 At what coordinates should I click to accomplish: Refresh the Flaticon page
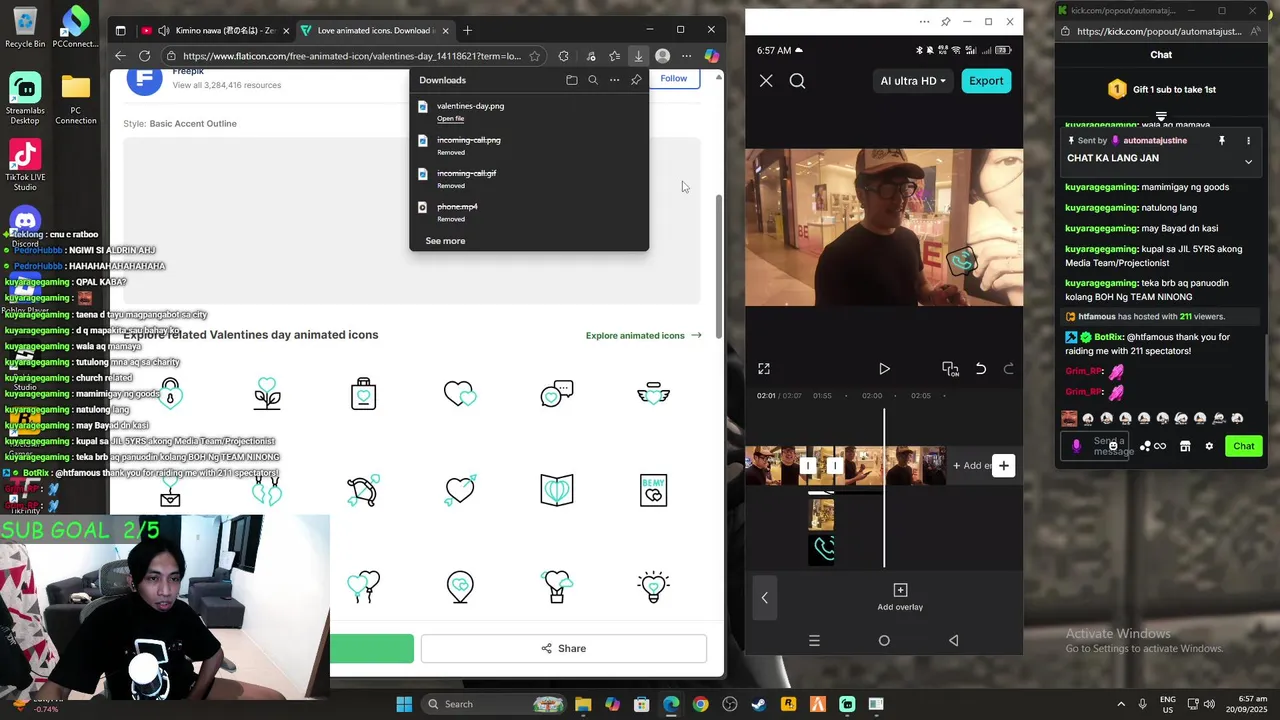click(x=145, y=56)
